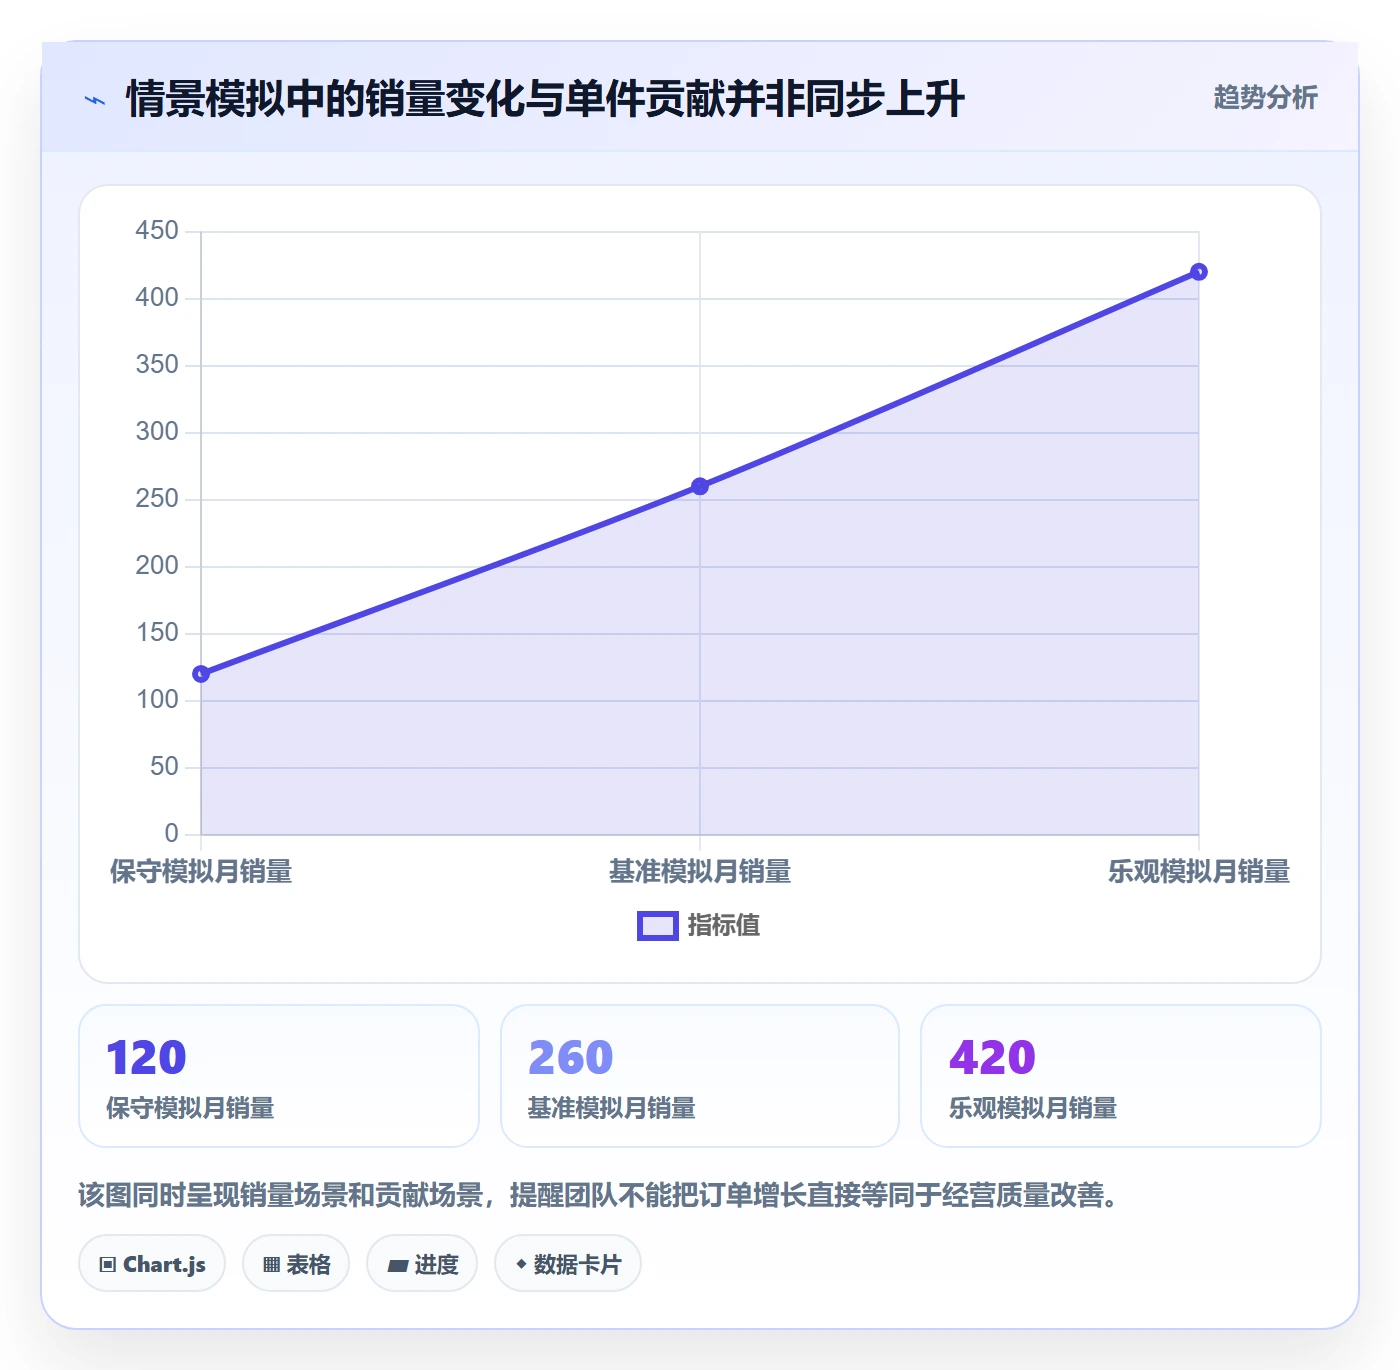The image size is (1400, 1370).
Task: Click the bar icon in the 进度 chip
Action: [x=397, y=1266]
